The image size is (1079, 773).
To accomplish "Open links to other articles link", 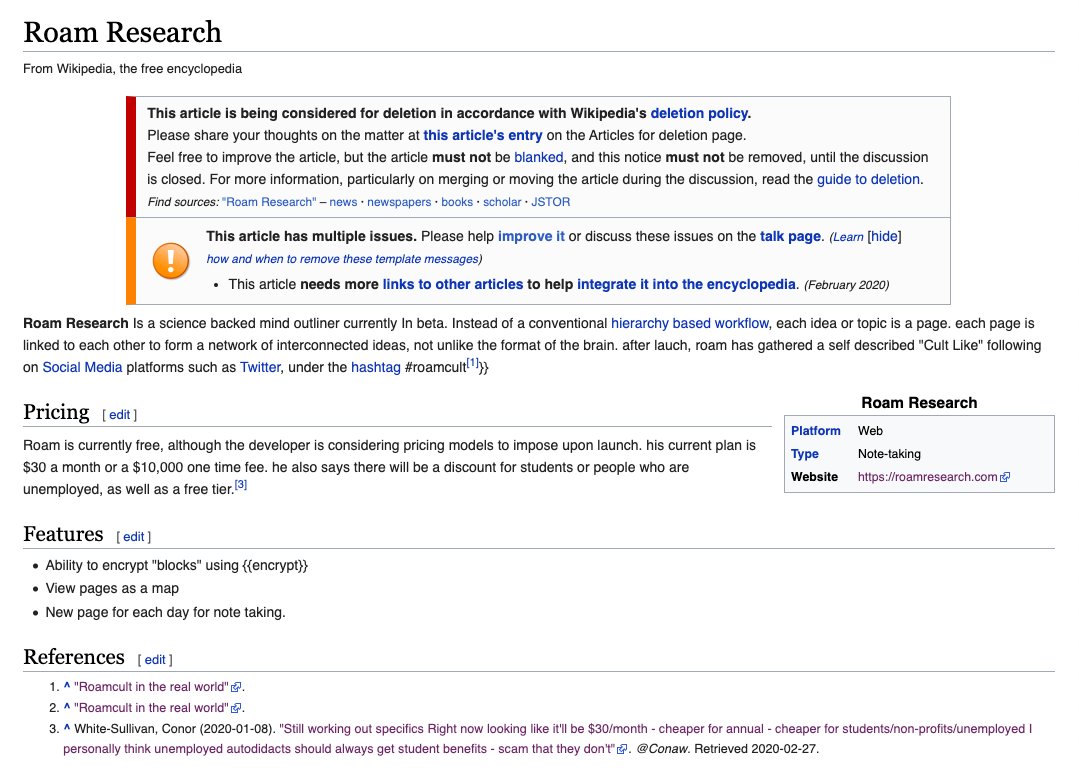I will 453,285.
